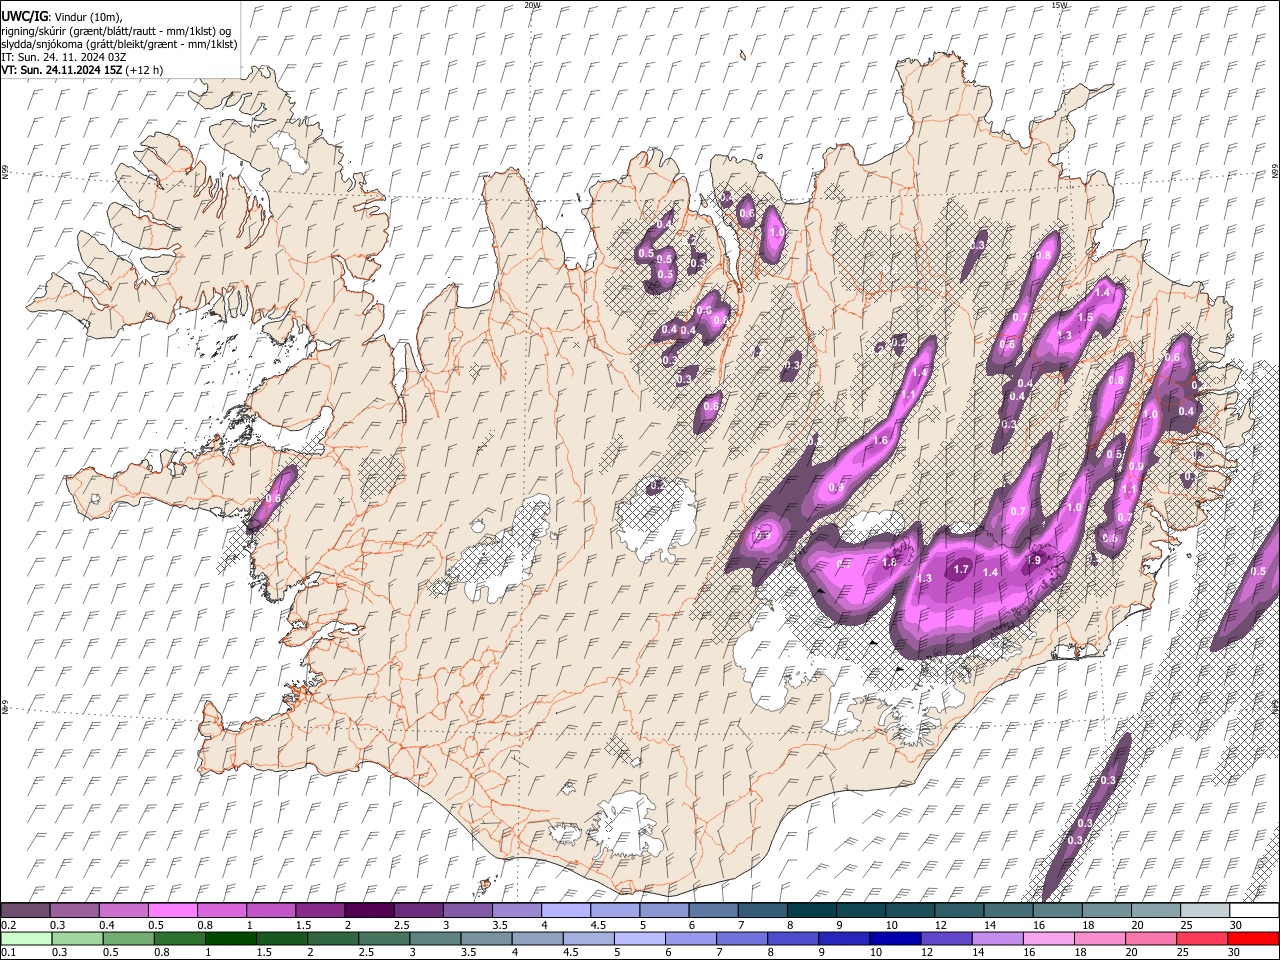Image resolution: width=1280 pixels, height=960 pixels.
Task: Click the "1.7" precipitation value on the map
Action: coord(961,569)
